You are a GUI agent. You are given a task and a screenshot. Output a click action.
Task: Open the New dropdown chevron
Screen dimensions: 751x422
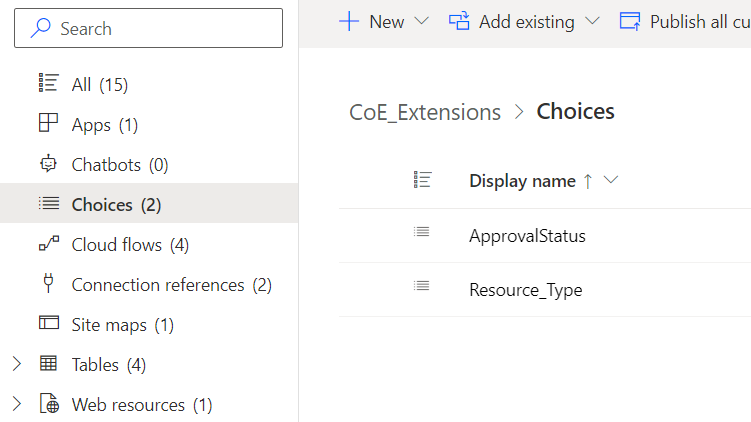(x=421, y=21)
